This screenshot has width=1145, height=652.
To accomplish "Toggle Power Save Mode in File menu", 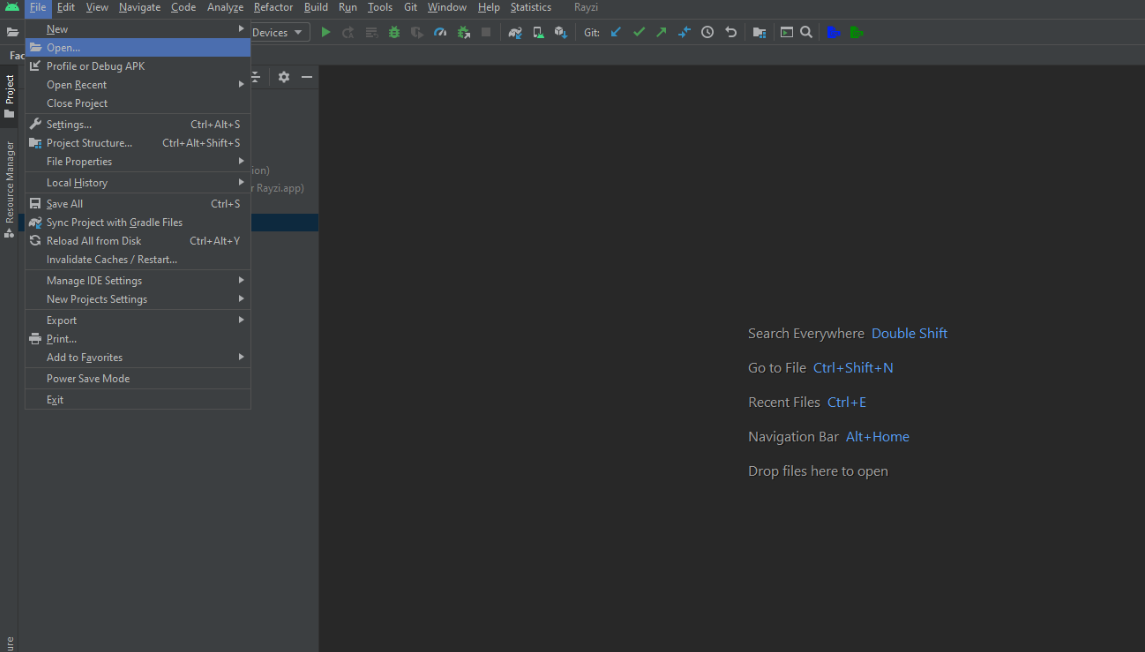I will 88,378.
